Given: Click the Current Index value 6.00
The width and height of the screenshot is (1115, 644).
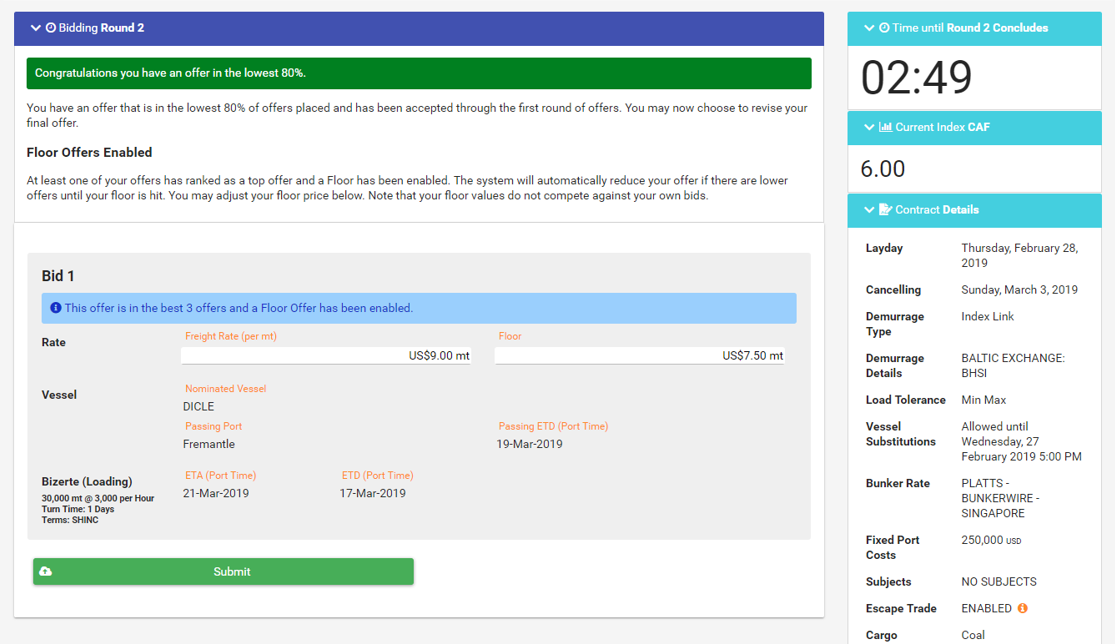Looking at the screenshot, I should pos(883,169).
